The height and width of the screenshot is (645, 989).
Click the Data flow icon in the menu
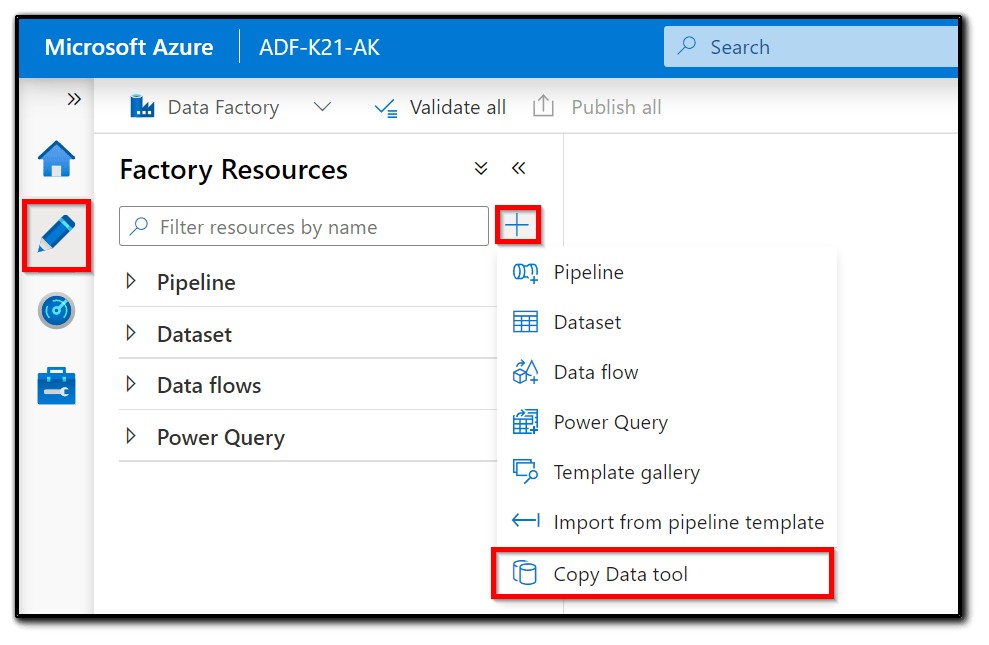pos(525,371)
